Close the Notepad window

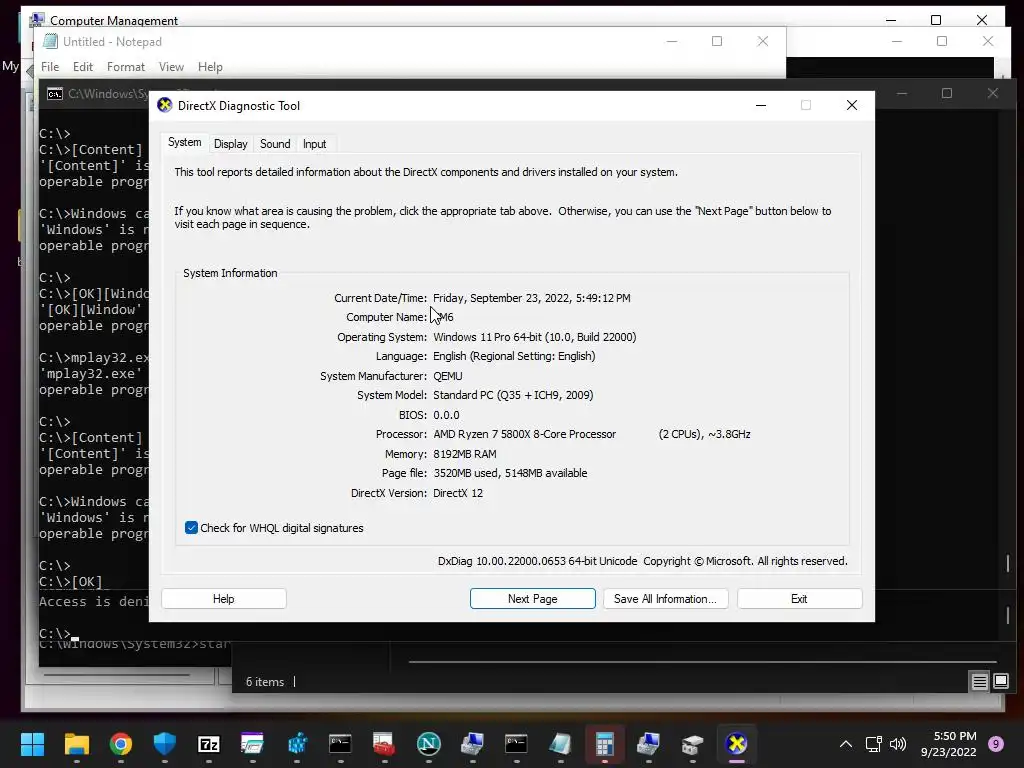[762, 41]
